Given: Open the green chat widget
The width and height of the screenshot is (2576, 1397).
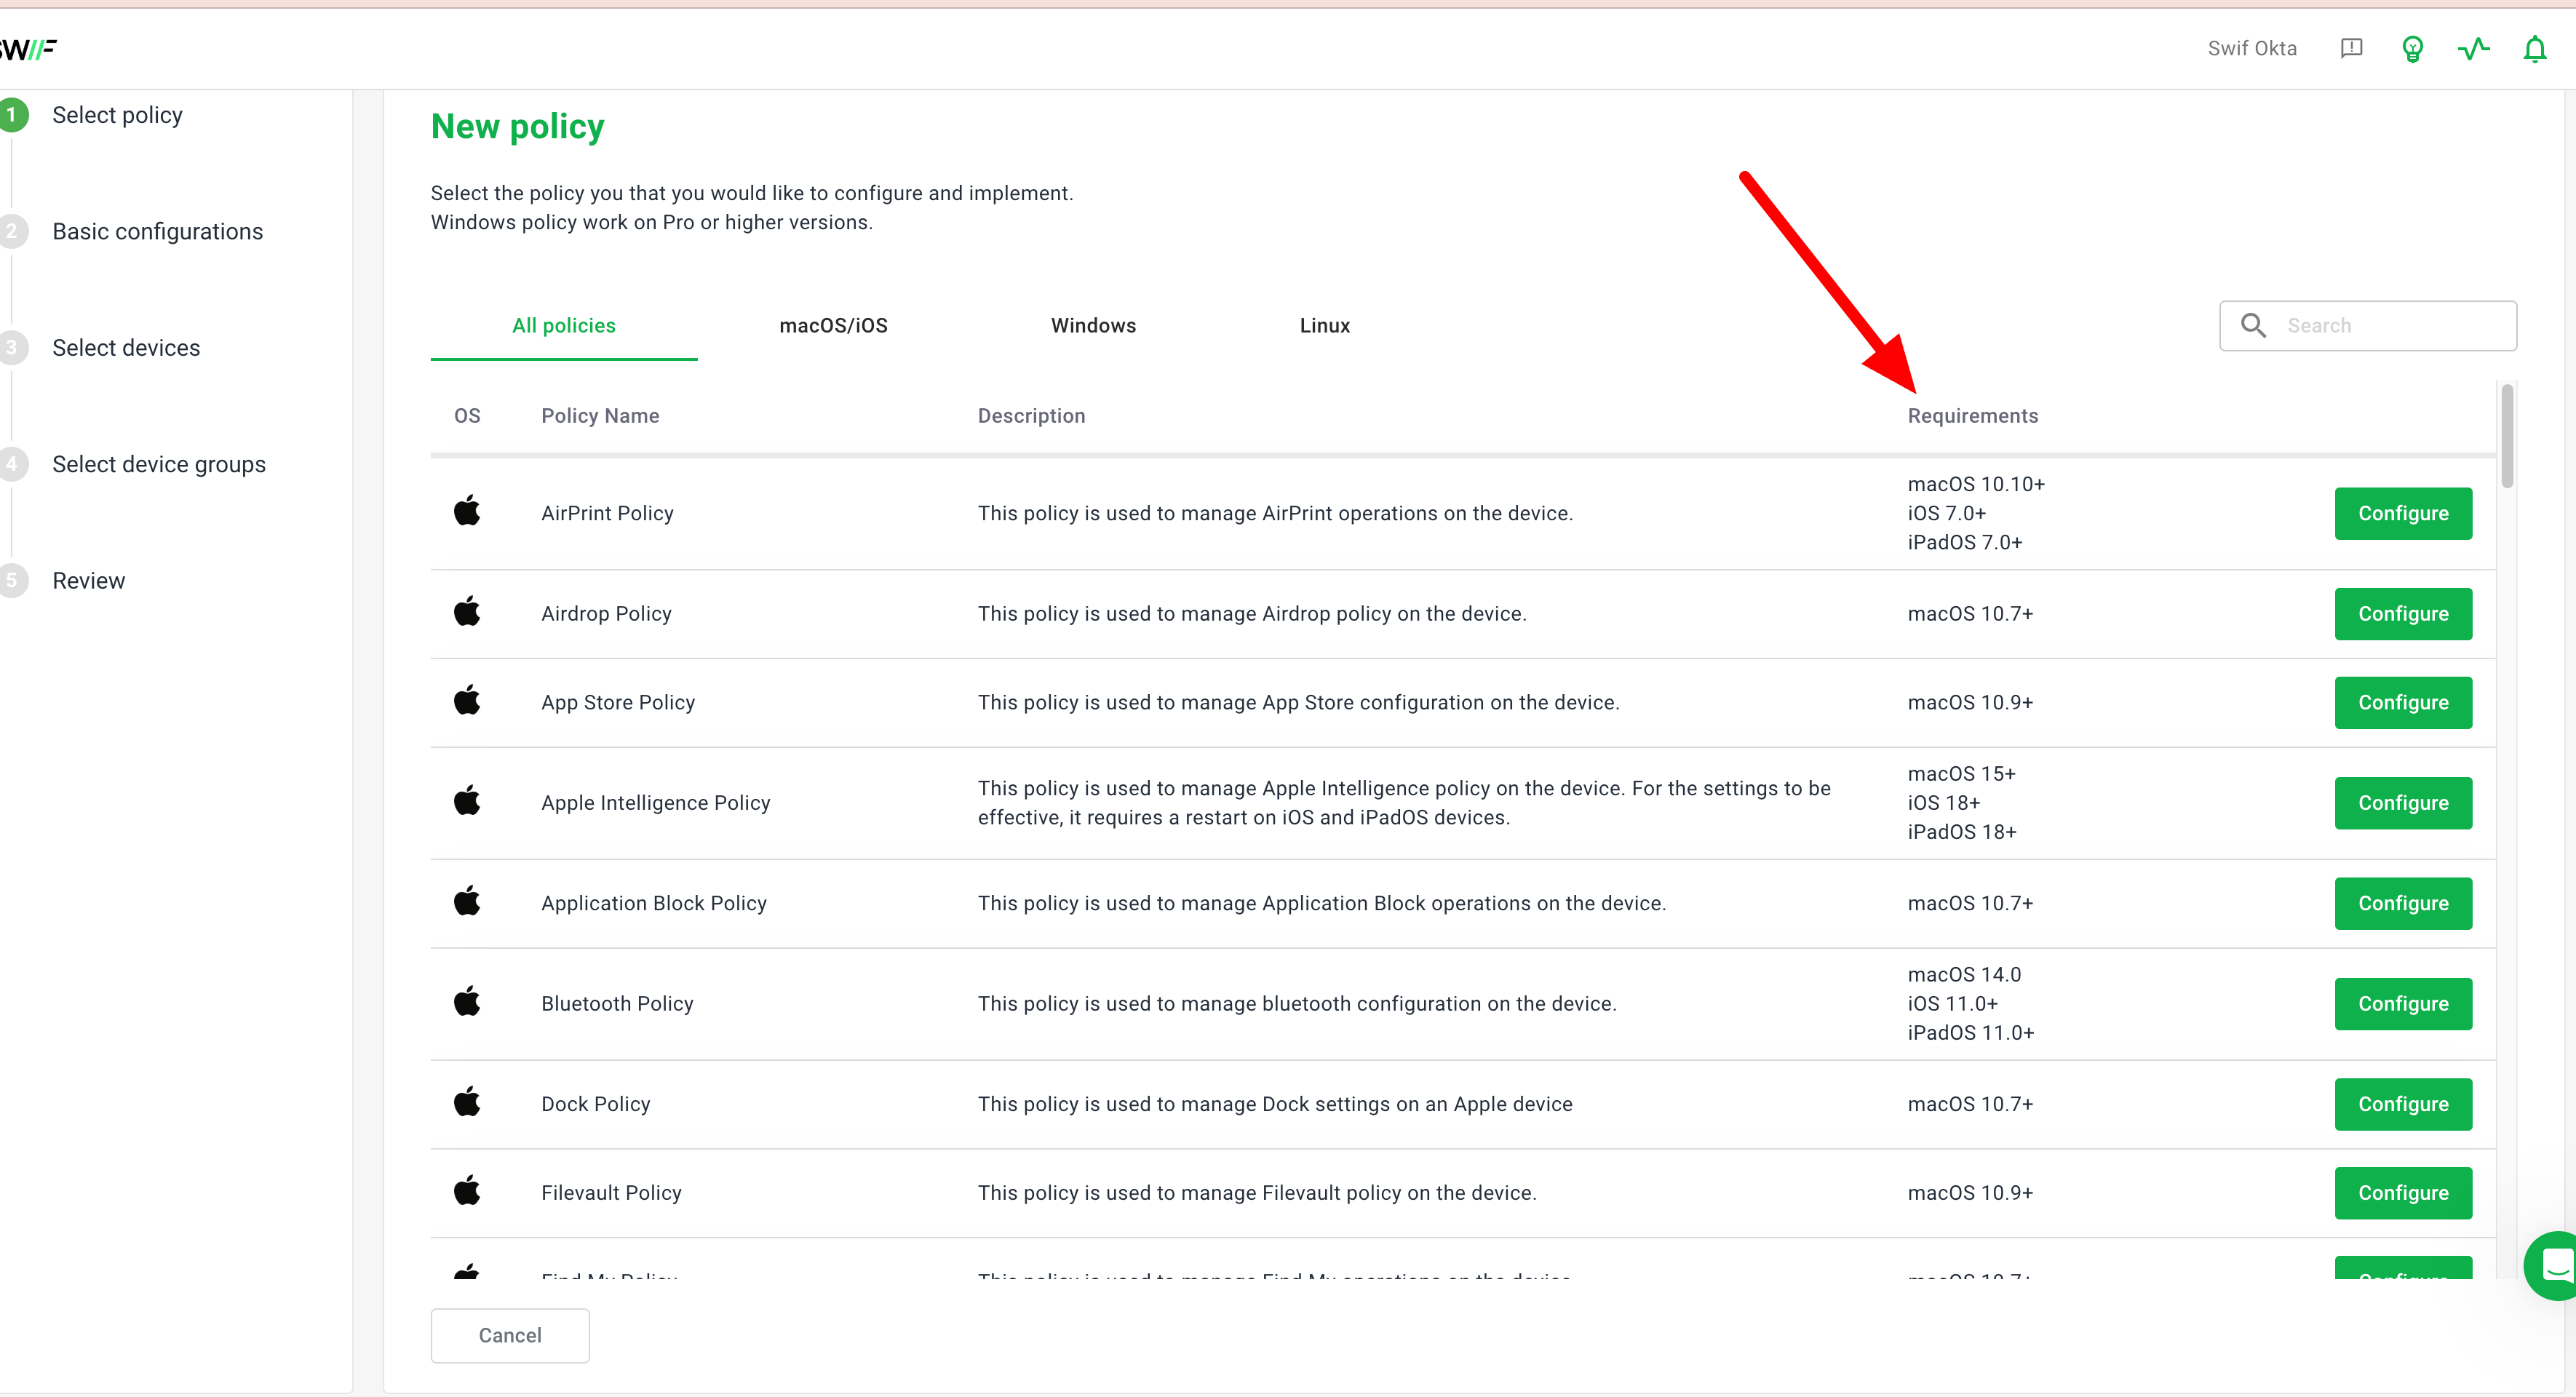Looking at the screenshot, I should [x=2555, y=1265].
